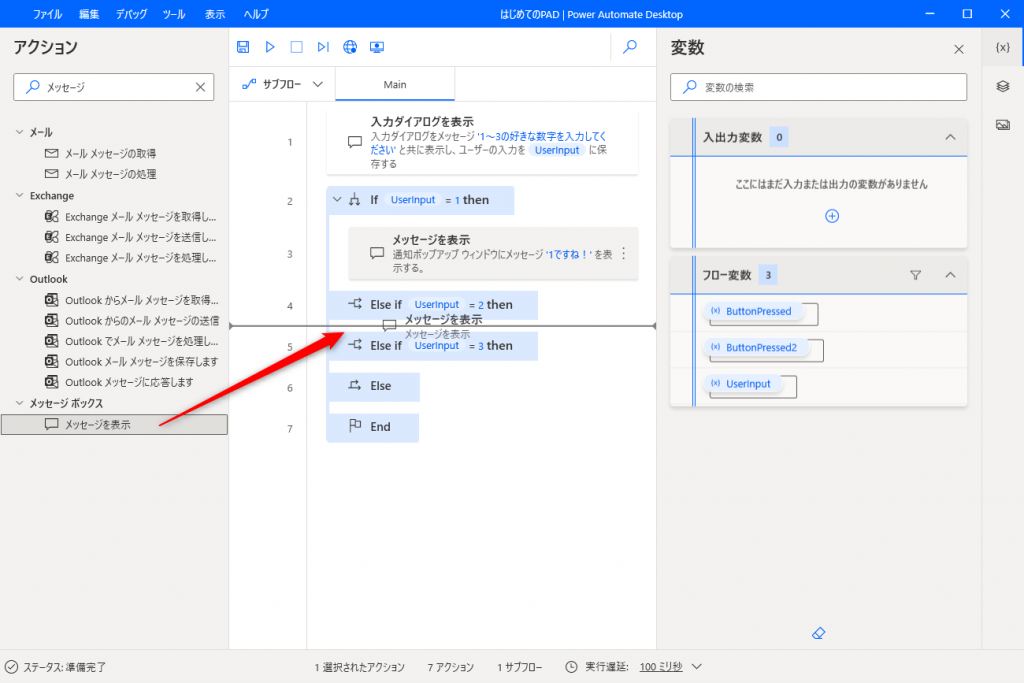This screenshot has height=683, width=1024.
Task: Select the メッセージを表示 action in action list
Action: point(114,424)
